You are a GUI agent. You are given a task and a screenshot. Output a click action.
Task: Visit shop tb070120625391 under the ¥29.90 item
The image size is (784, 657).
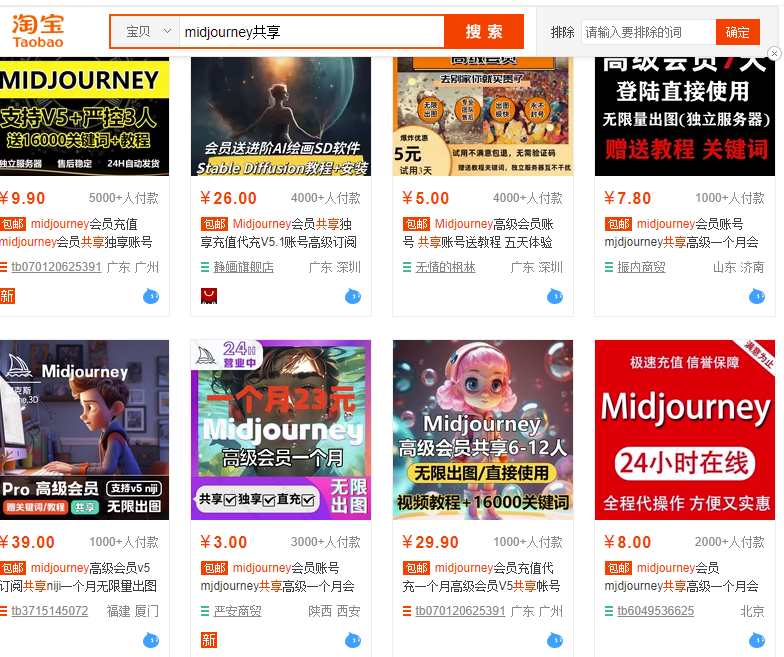coord(460,611)
